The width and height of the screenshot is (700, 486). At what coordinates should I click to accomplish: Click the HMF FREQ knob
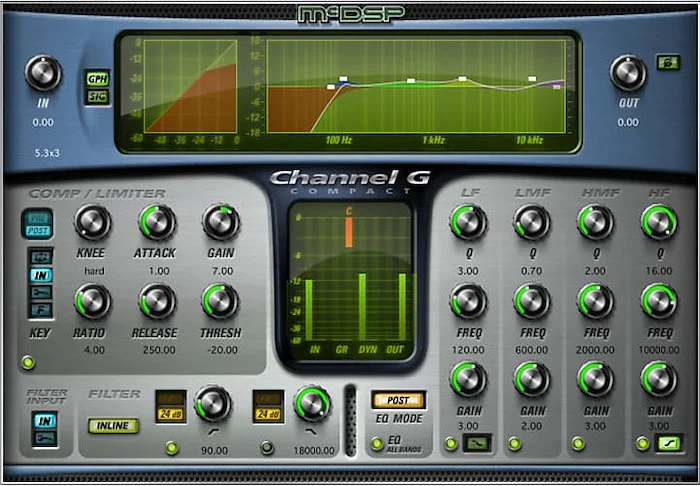(x=596, y=302)
